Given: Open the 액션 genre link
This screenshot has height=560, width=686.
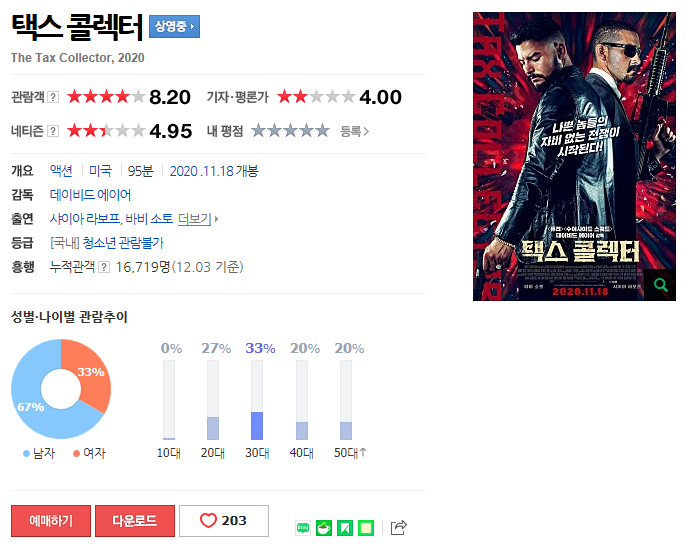Looking at the screenshot, I should (61, 171).
